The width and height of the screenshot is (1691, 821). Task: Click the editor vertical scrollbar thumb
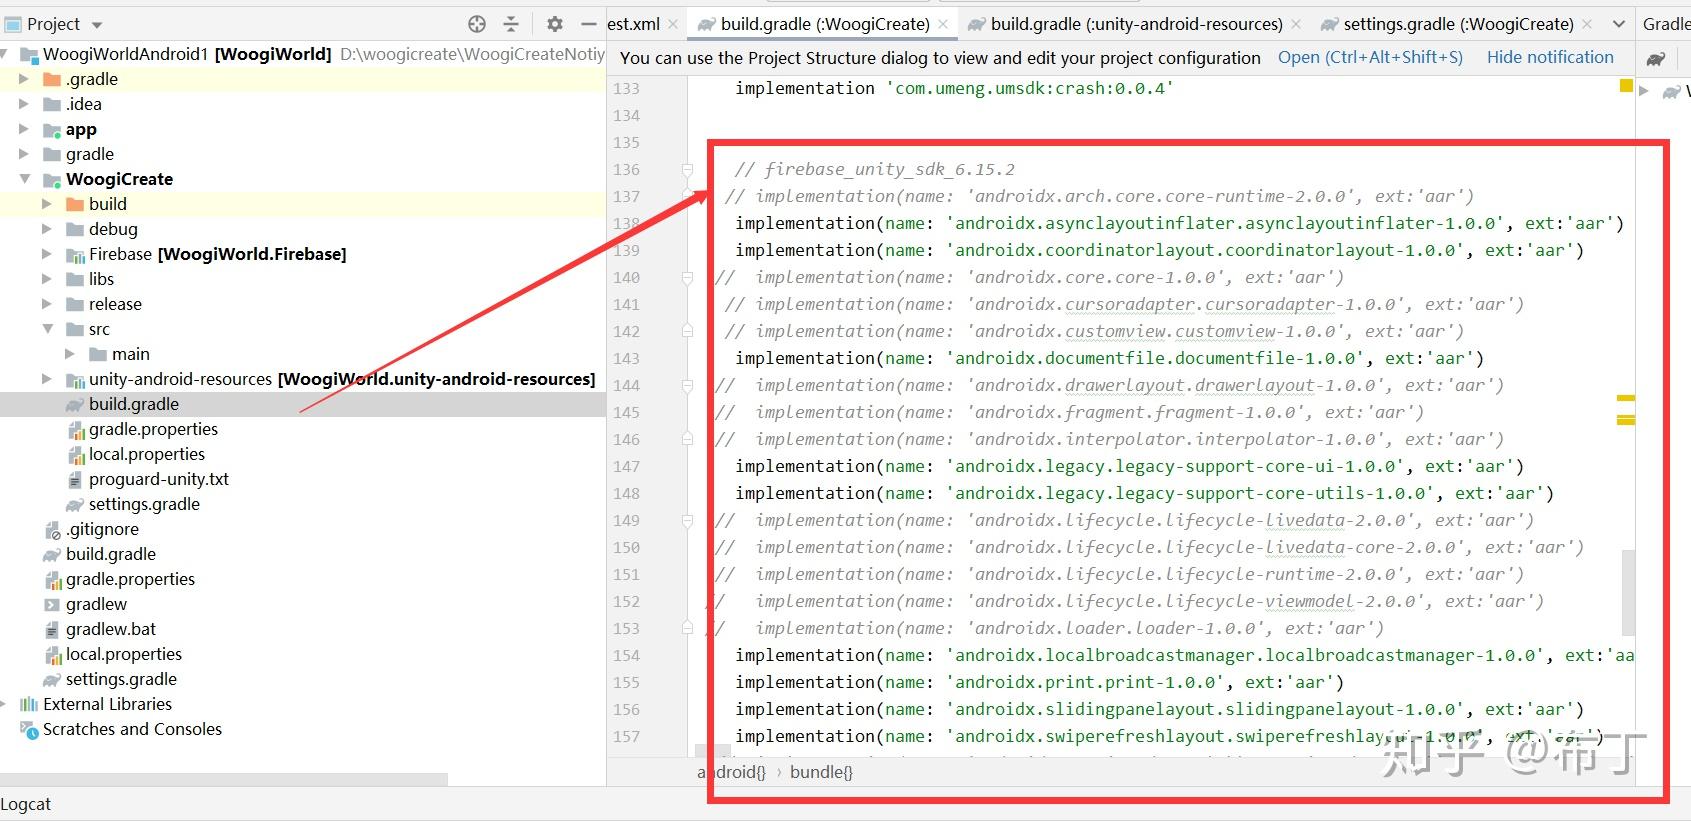tap(1627, 592)
